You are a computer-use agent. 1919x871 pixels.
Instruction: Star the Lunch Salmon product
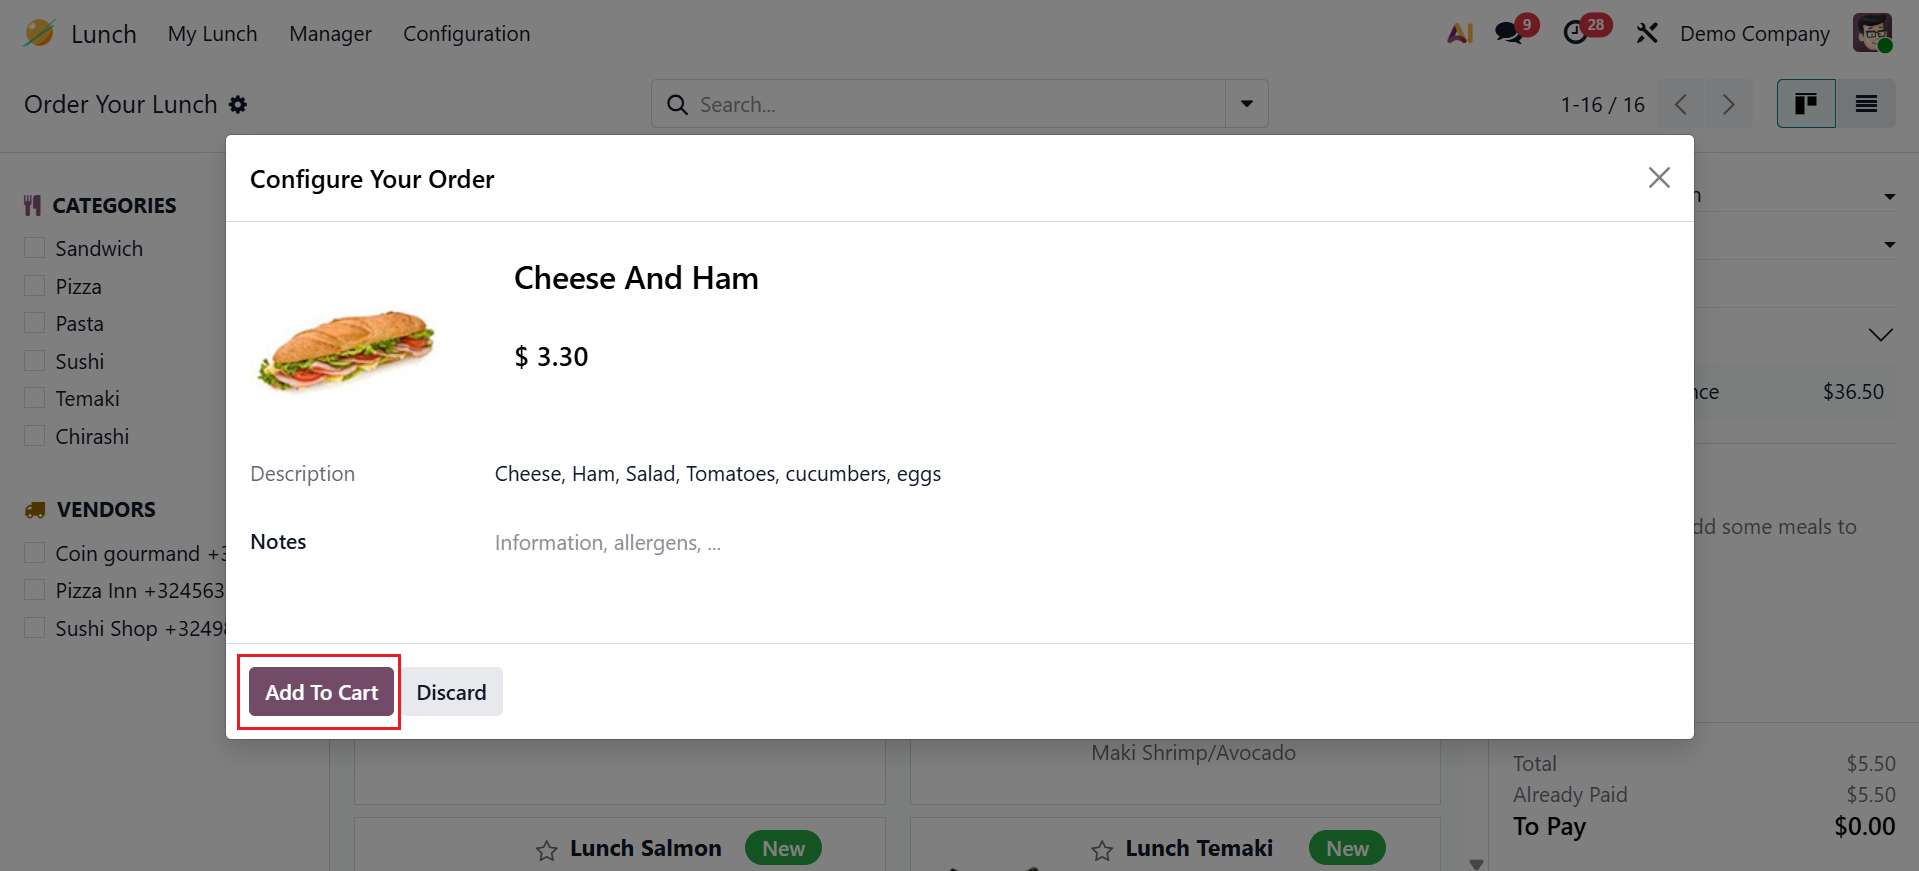(x=546, y=851)
